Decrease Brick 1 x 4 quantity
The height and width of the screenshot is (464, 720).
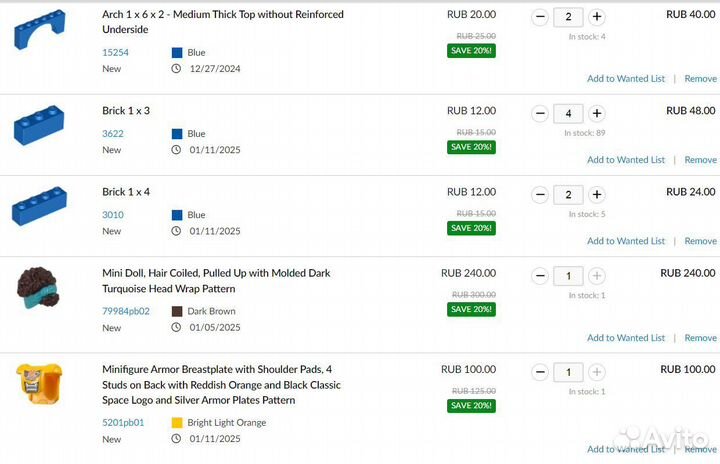[x=540, y=195]
